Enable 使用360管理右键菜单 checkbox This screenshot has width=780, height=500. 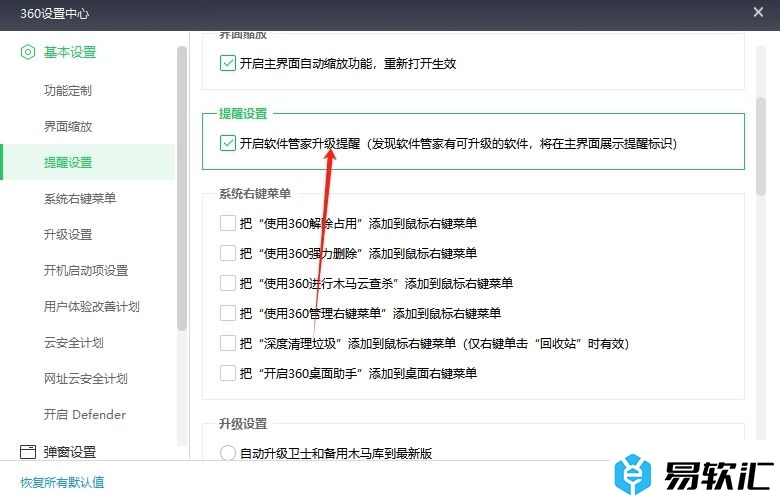pos(228,313)
